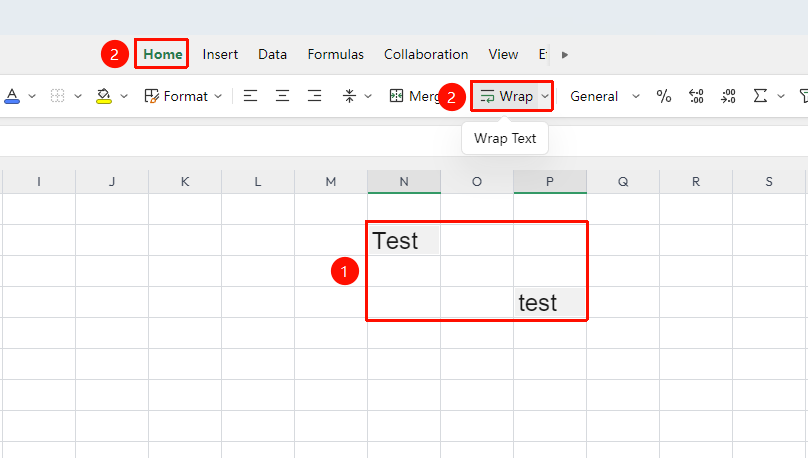Center align text horizontally
Viewport: 808px width, 458px height.
coord(282,96)
